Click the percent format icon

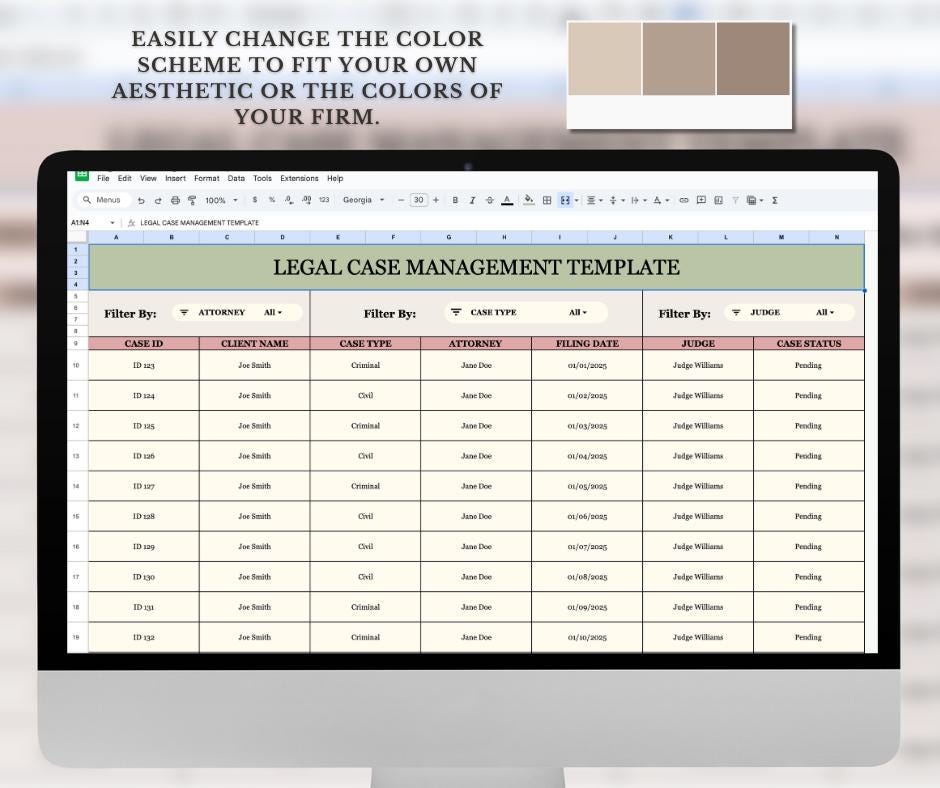pyautogui.click(x=270, y=200)
